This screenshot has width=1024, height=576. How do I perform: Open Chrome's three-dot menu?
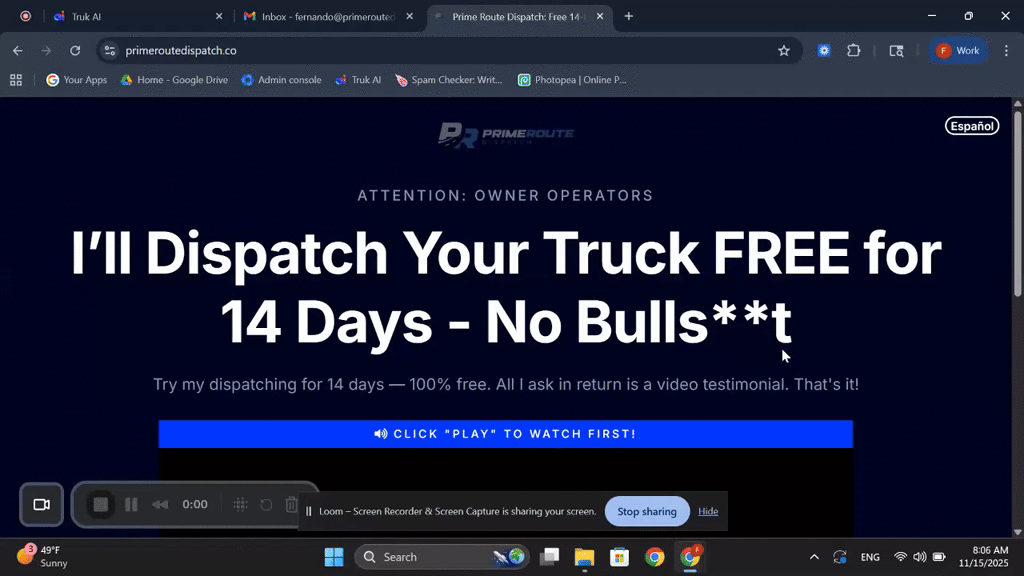(1006, 50)
